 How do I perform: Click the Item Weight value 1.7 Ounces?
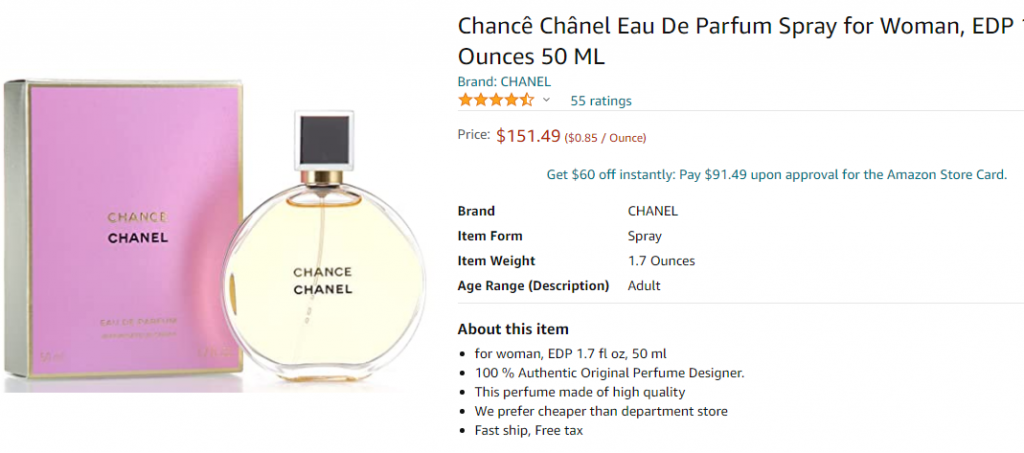(x=661, y=260)
